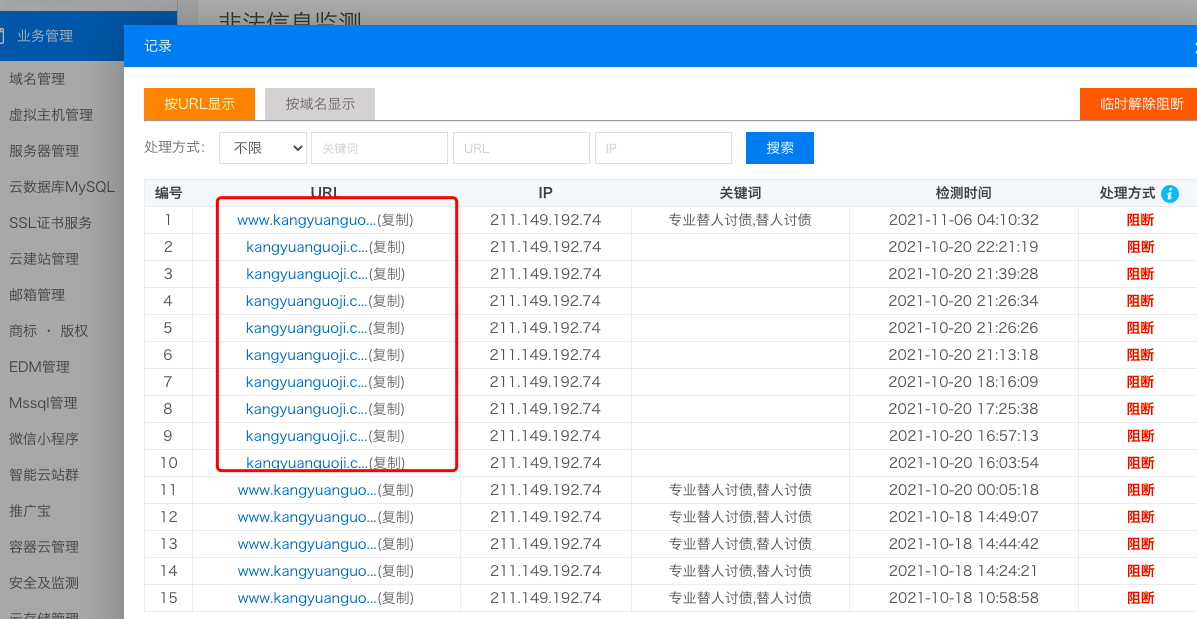Open the URL link in row 1
Image resolution: width=1197 pixels, height=619 pixels.
click(306, 220)
